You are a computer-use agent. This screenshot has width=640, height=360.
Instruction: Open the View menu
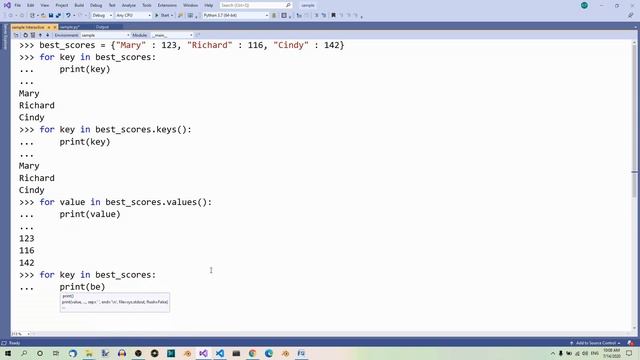pyautogui.click(x=45, y=5)
